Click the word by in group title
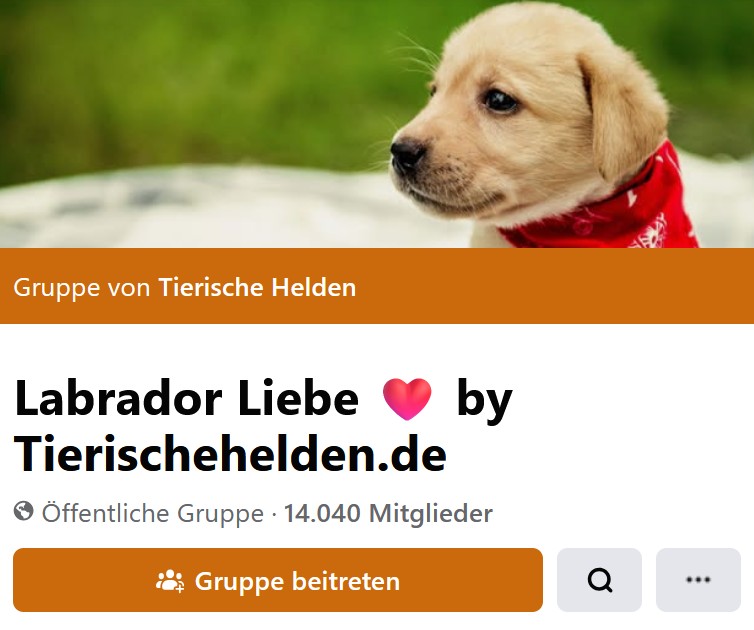754x630 pixels. pyautogui.click(x=484, y=402)
